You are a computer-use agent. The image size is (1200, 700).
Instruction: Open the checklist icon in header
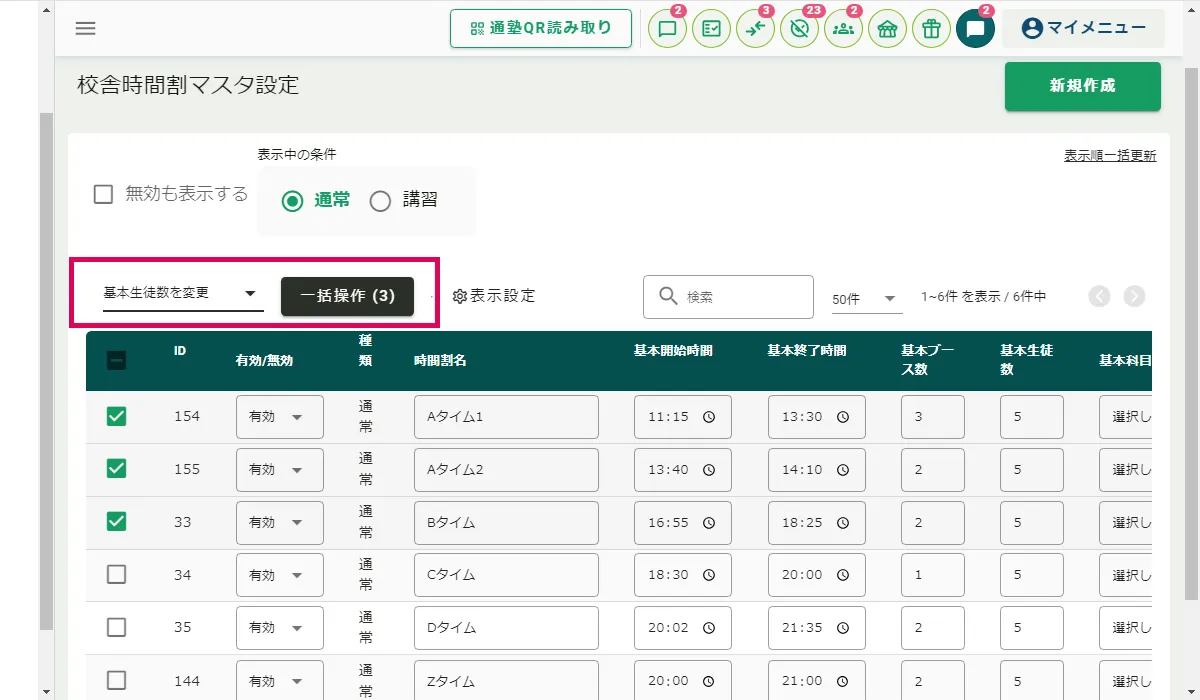(x=711, y=29)
